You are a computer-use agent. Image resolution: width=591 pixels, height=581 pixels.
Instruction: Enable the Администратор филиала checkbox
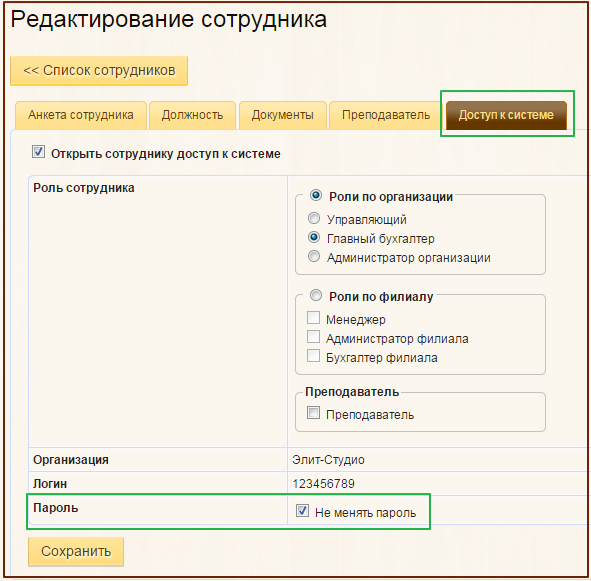(x=313, y=337)
